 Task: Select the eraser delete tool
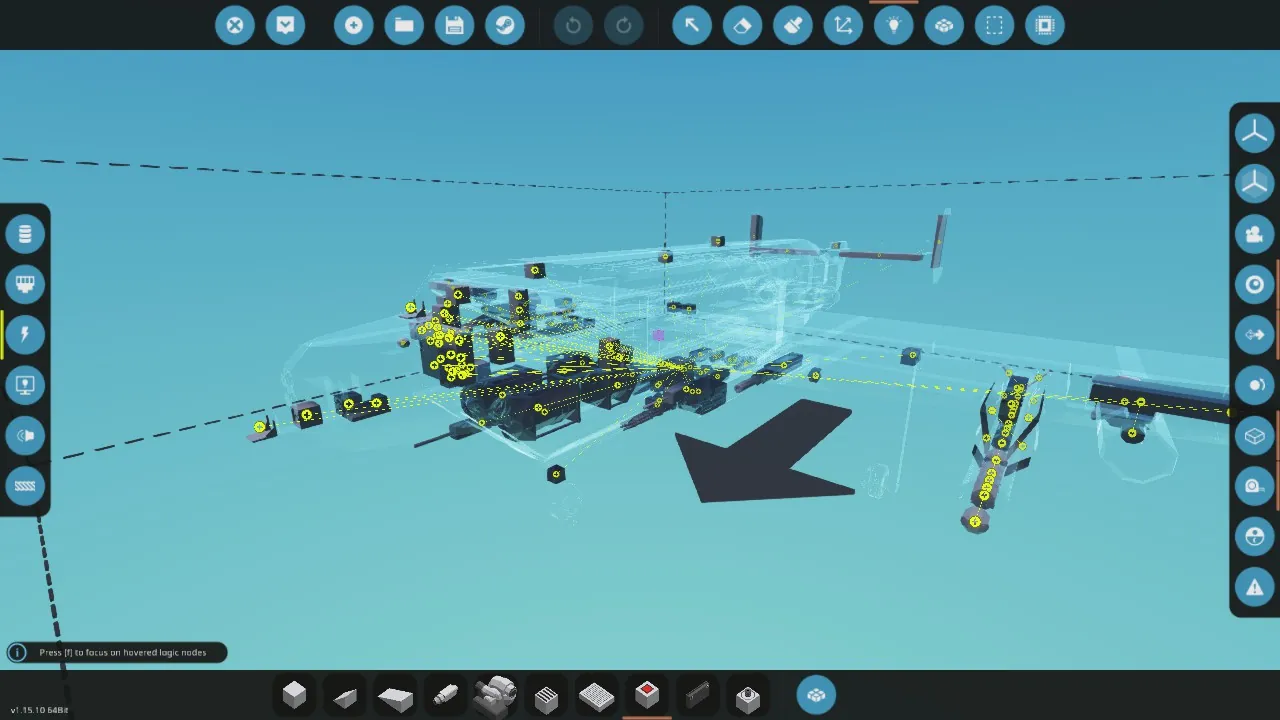[742, 25]
